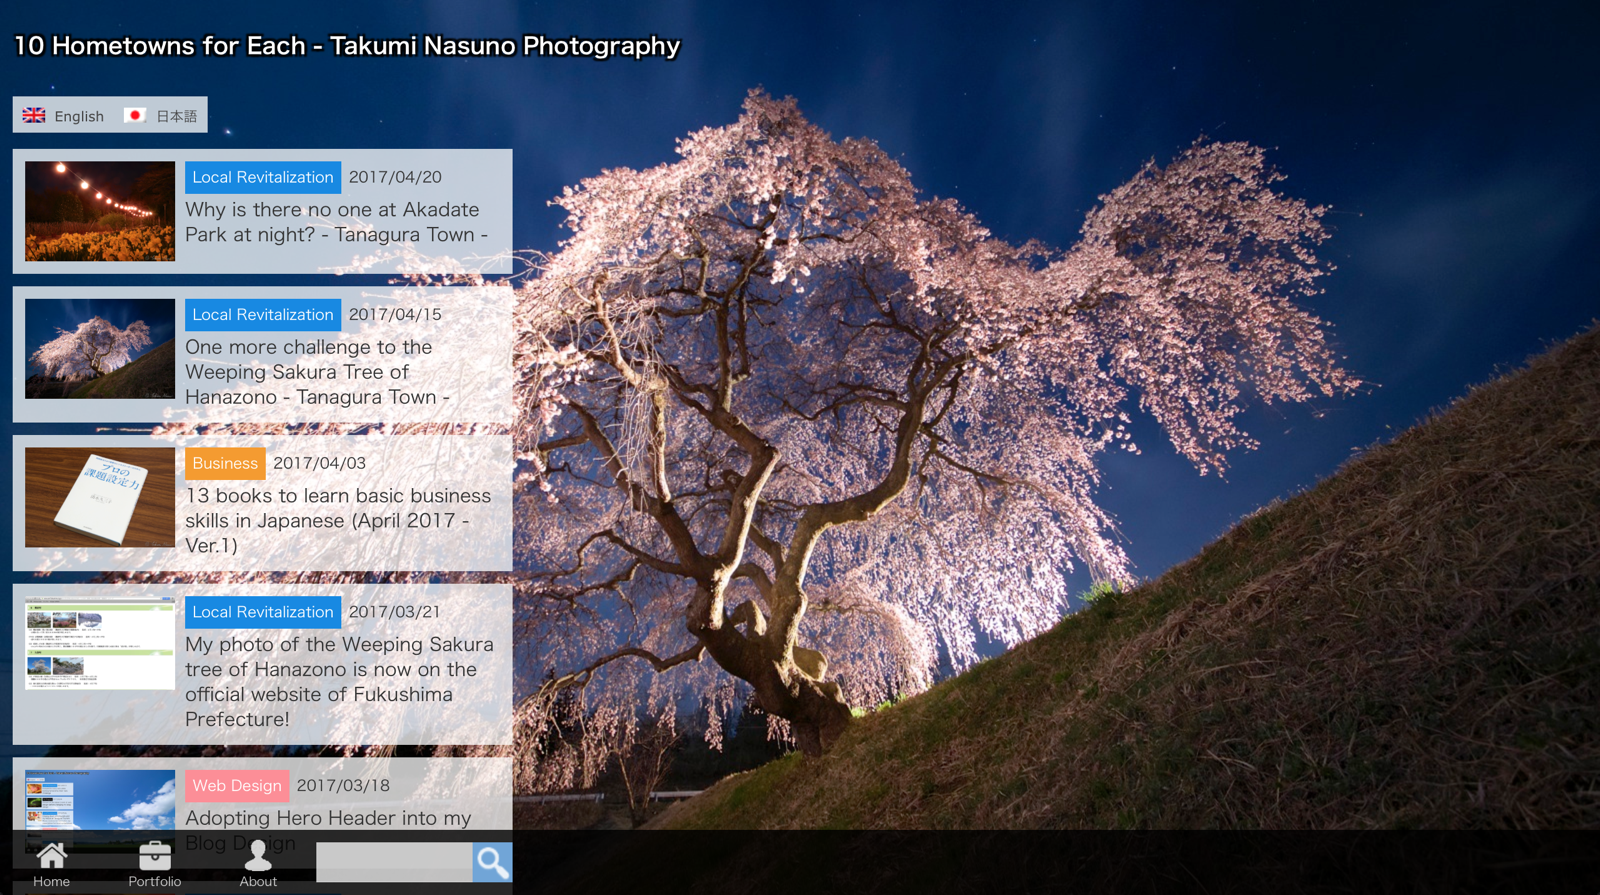Click inside the search text field
This screenshot has width=1600, height=895.
[x=393, y=862]
